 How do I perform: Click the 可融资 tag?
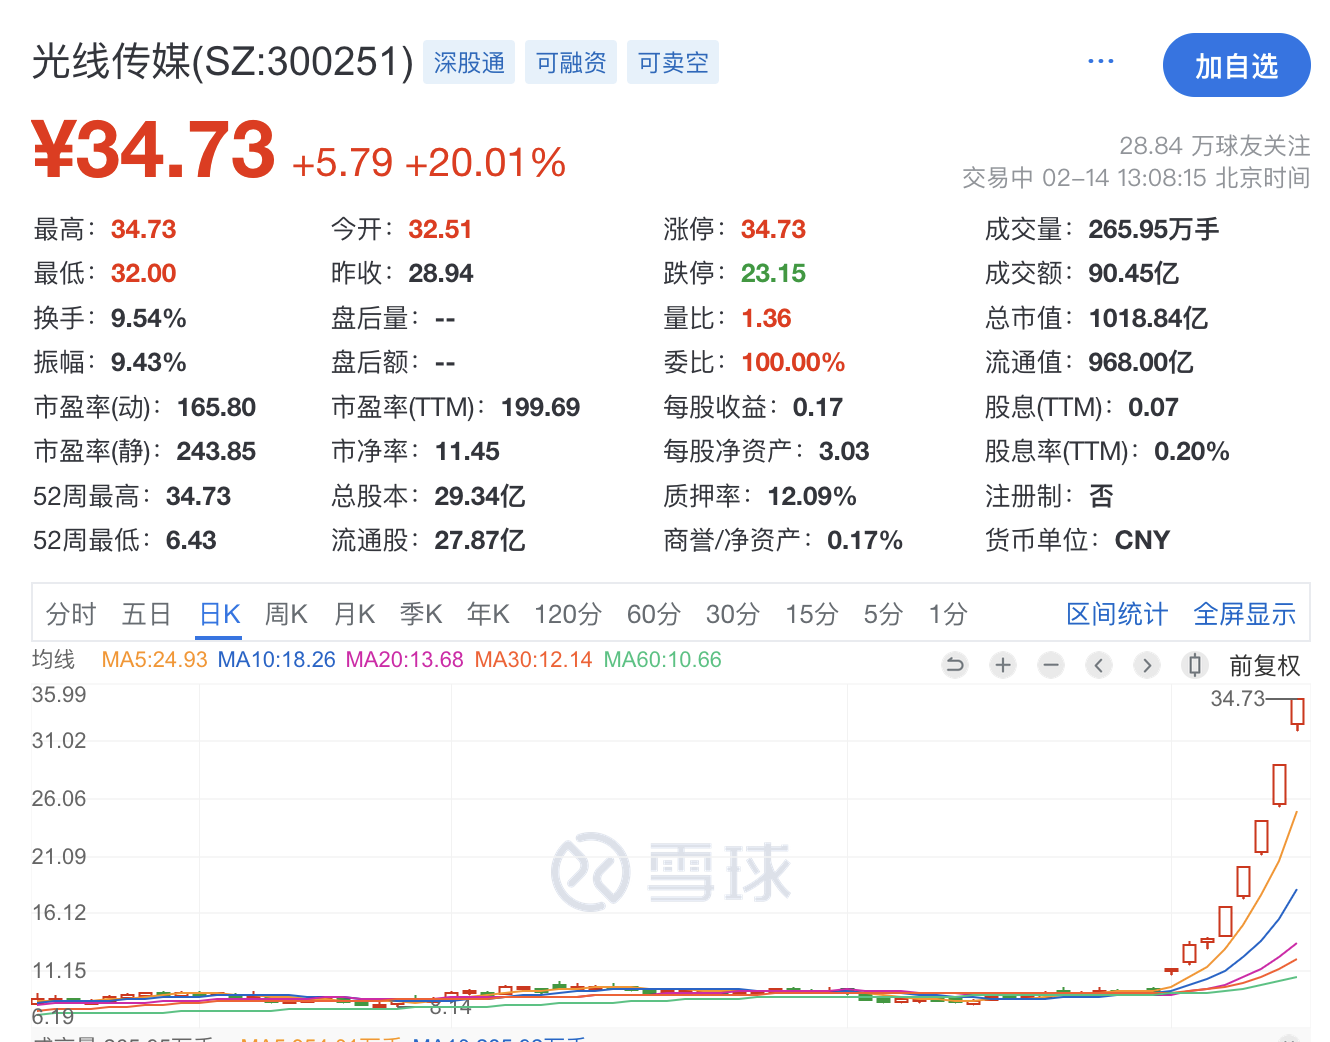click(x=571, y=62)
